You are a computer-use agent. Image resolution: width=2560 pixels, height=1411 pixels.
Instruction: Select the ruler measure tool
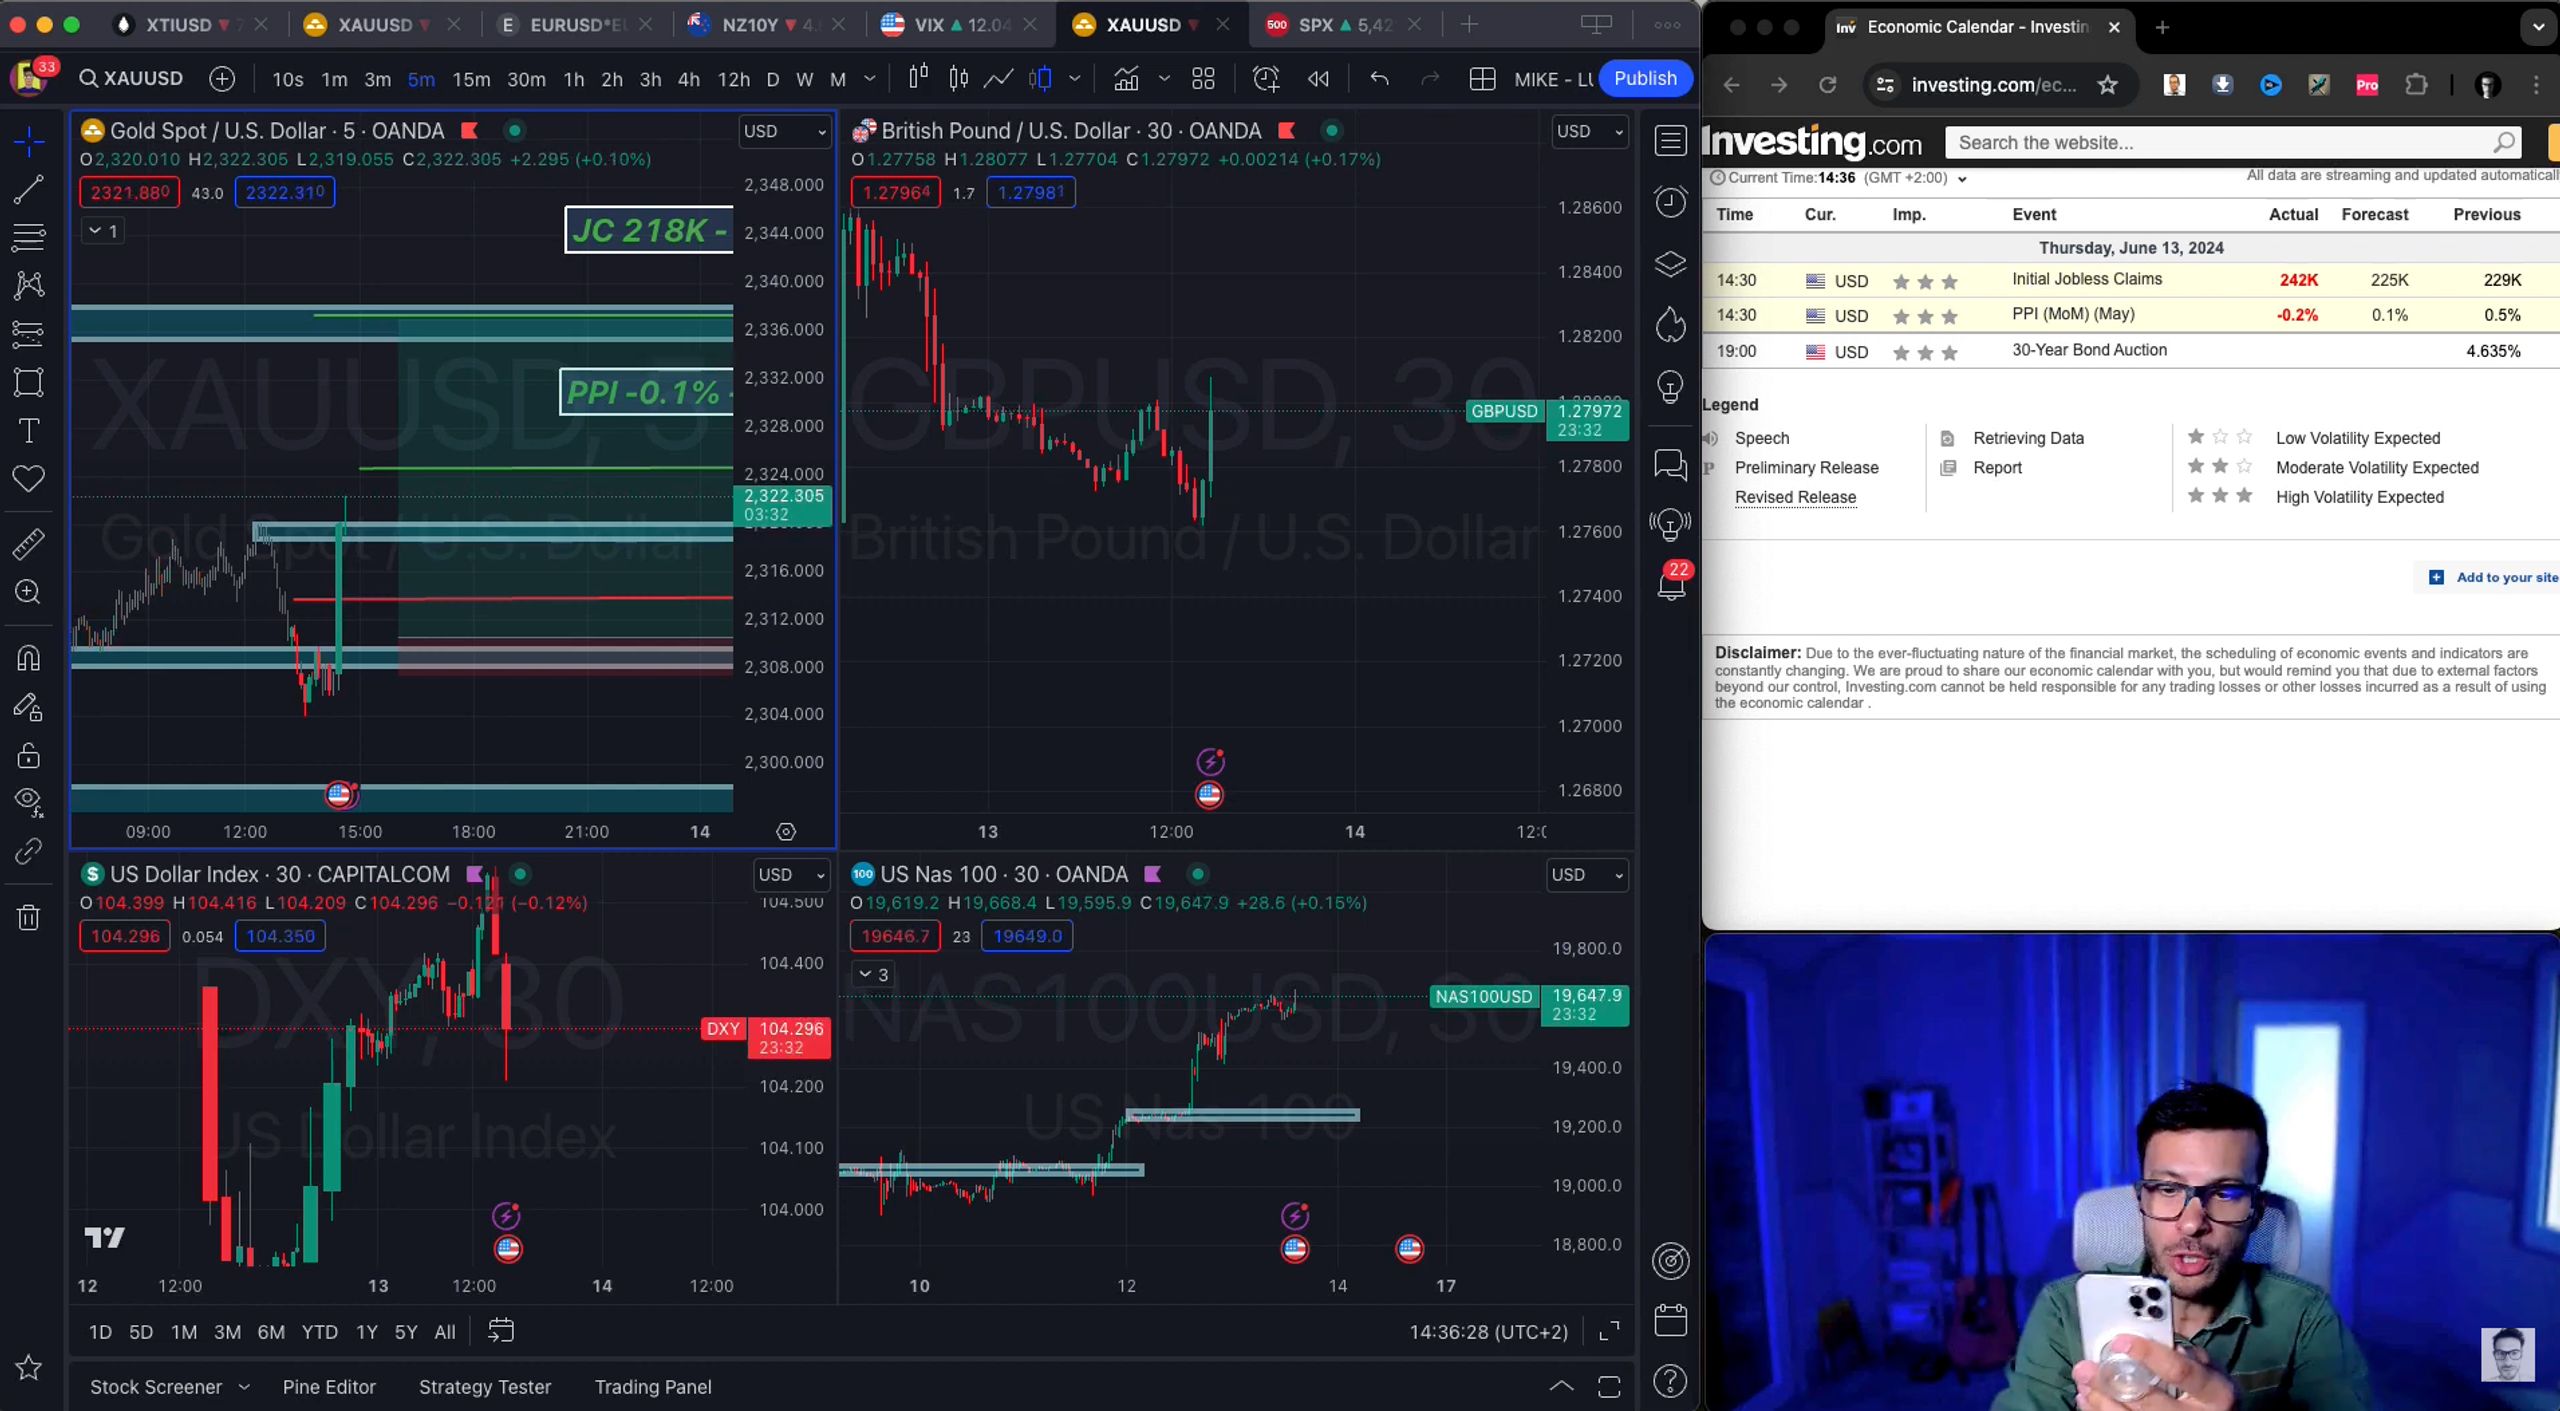[29, 544]
